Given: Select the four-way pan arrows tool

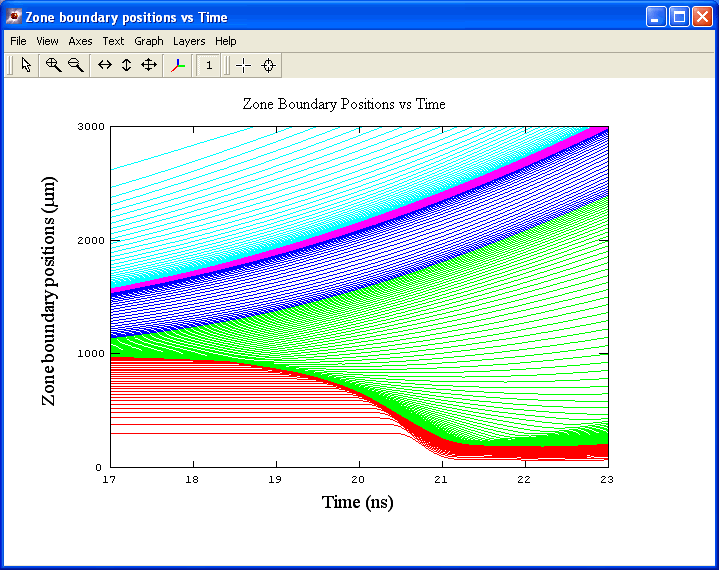Looking at the screenshot, I should pos(149,65).
